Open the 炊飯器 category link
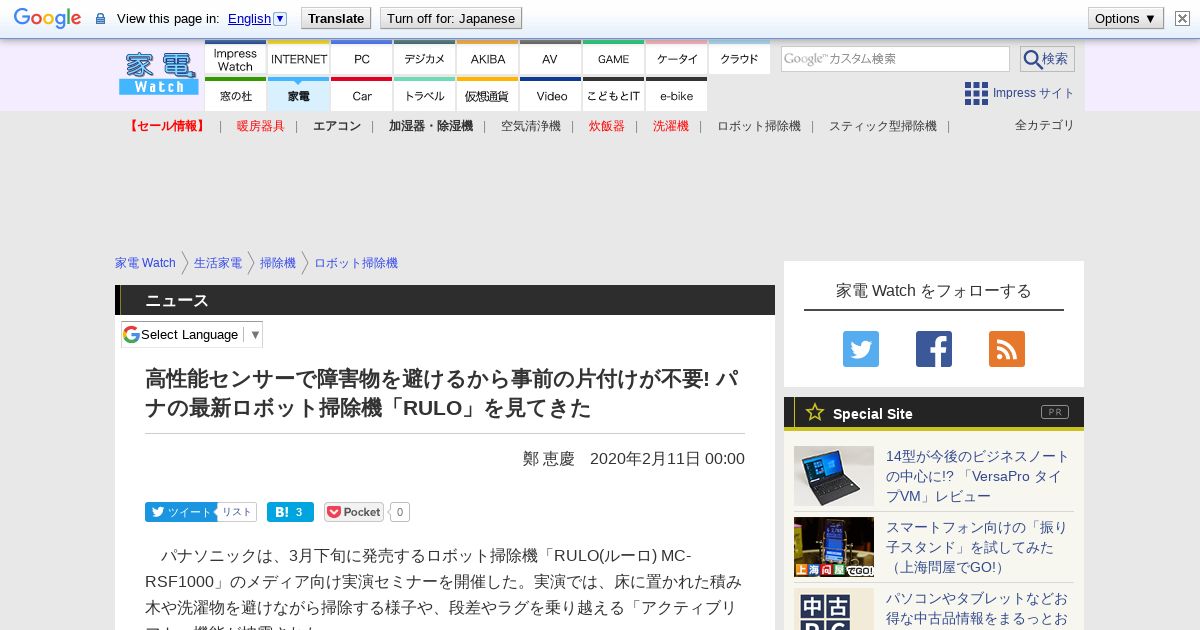Screen dimensions: 1200x630 point(607,126)
